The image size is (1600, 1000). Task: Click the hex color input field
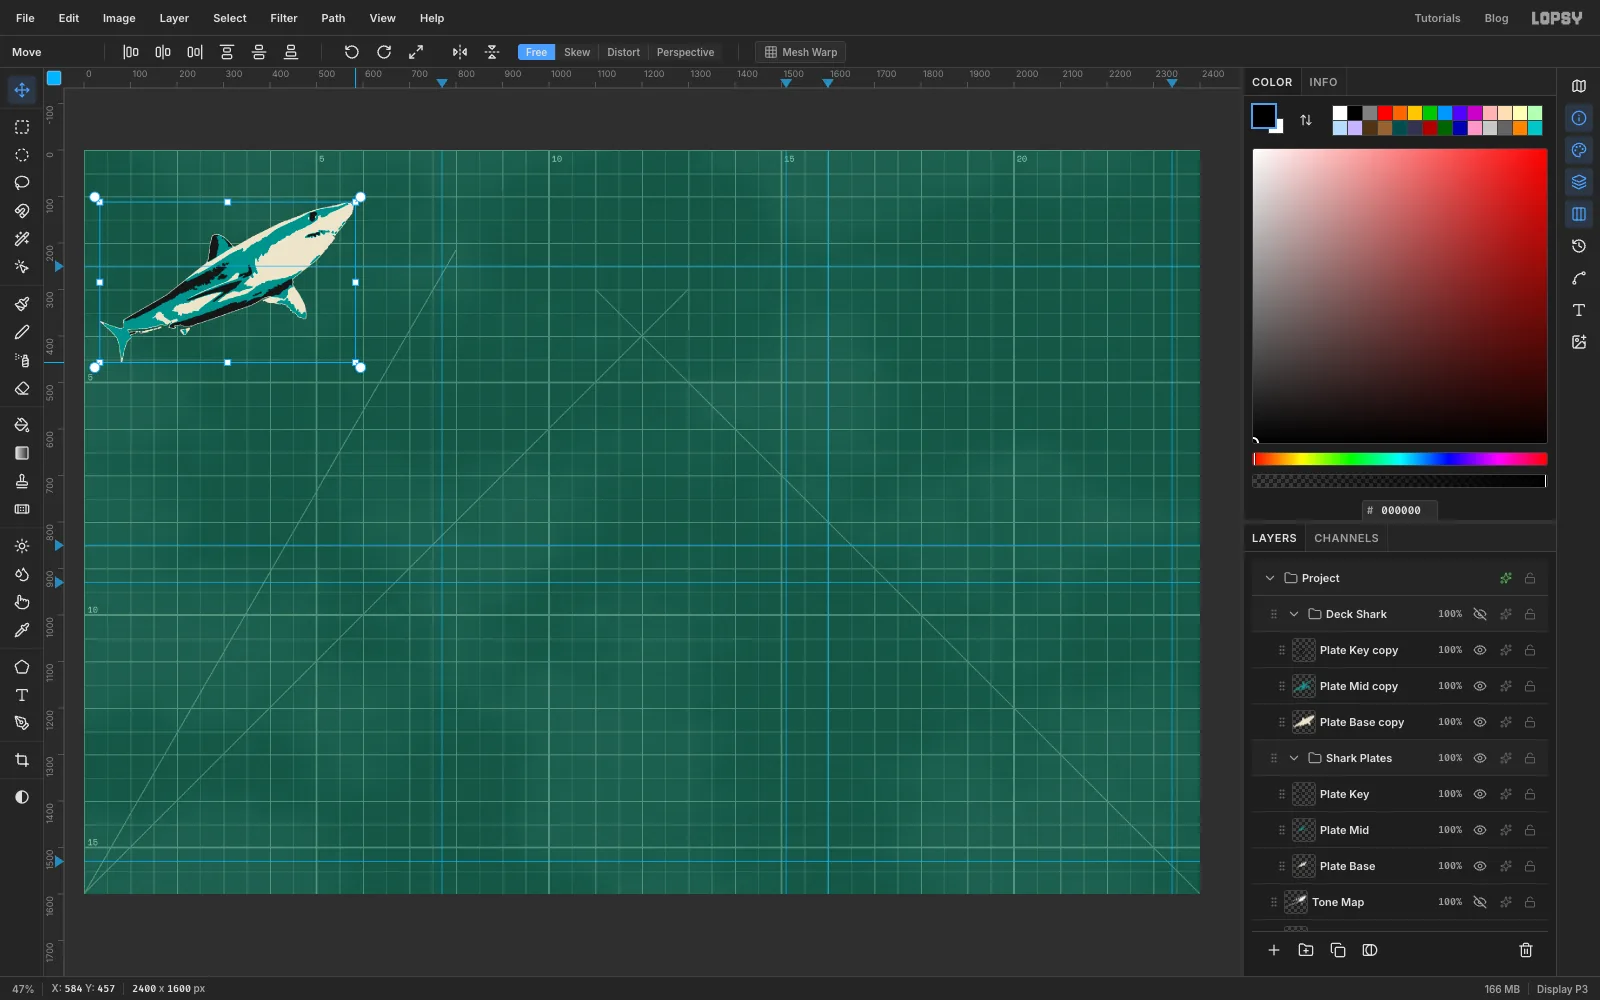[1400, 510]
